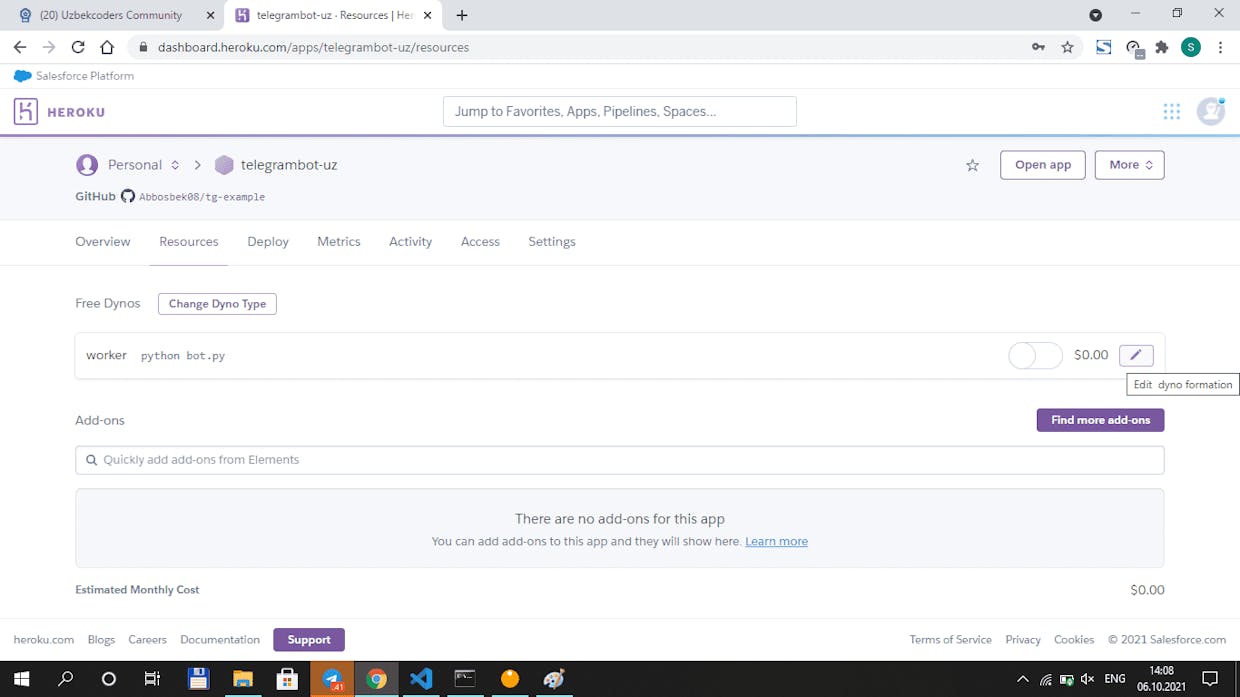
Task: Open the Chrome profile S avatar
Action: click(x=1190, y=47)
